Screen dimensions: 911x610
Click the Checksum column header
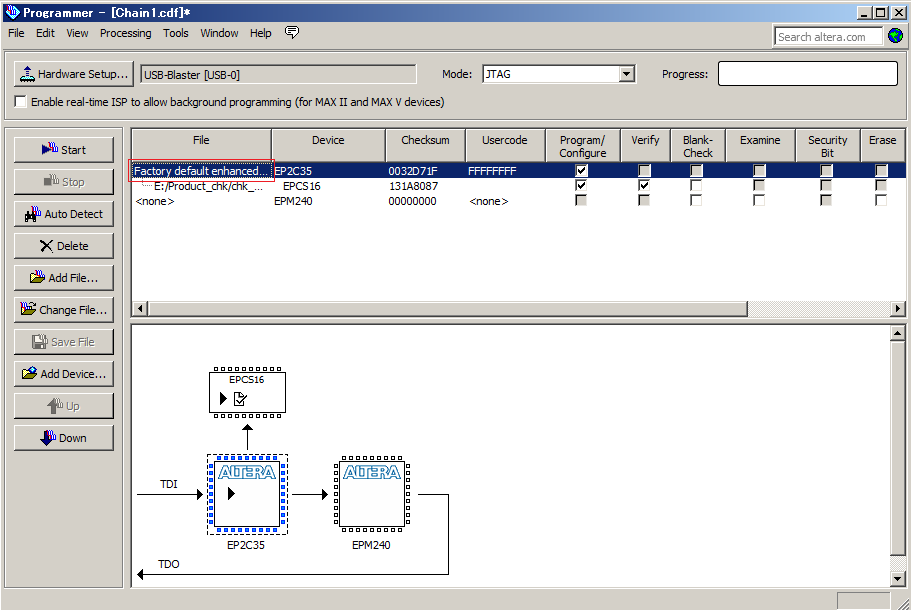(425, 145)
